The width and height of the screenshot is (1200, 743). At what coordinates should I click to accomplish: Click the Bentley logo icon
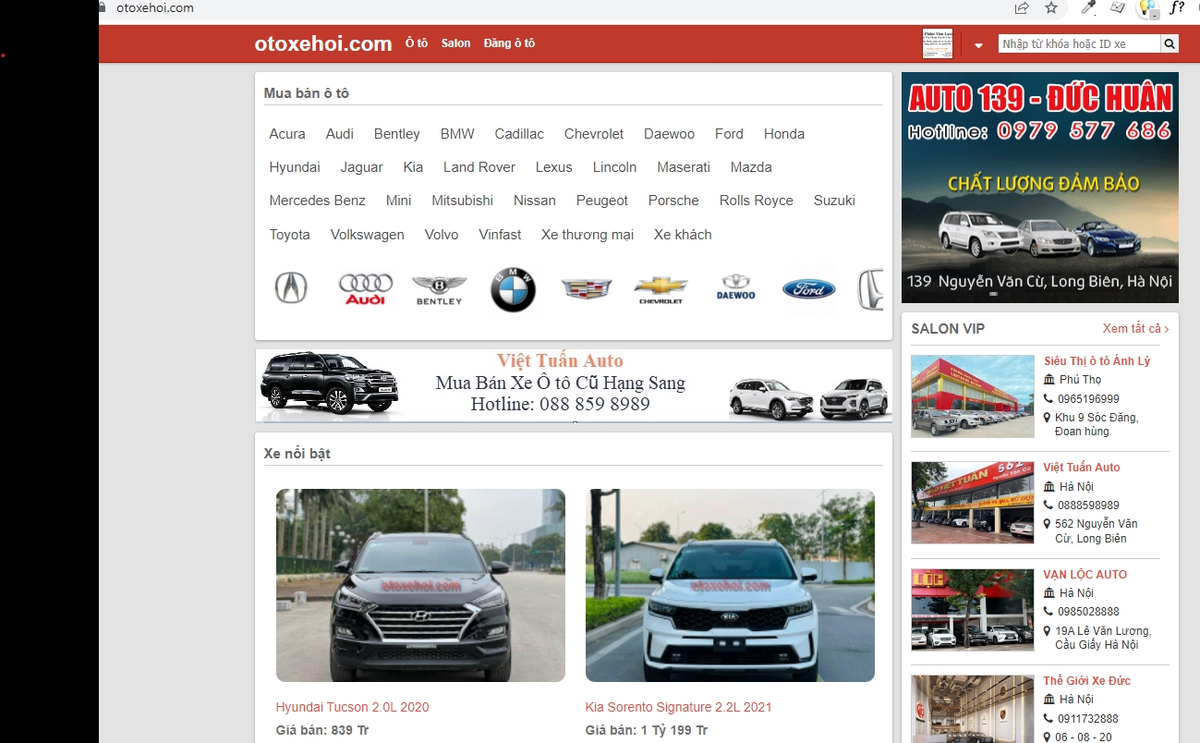439,290
